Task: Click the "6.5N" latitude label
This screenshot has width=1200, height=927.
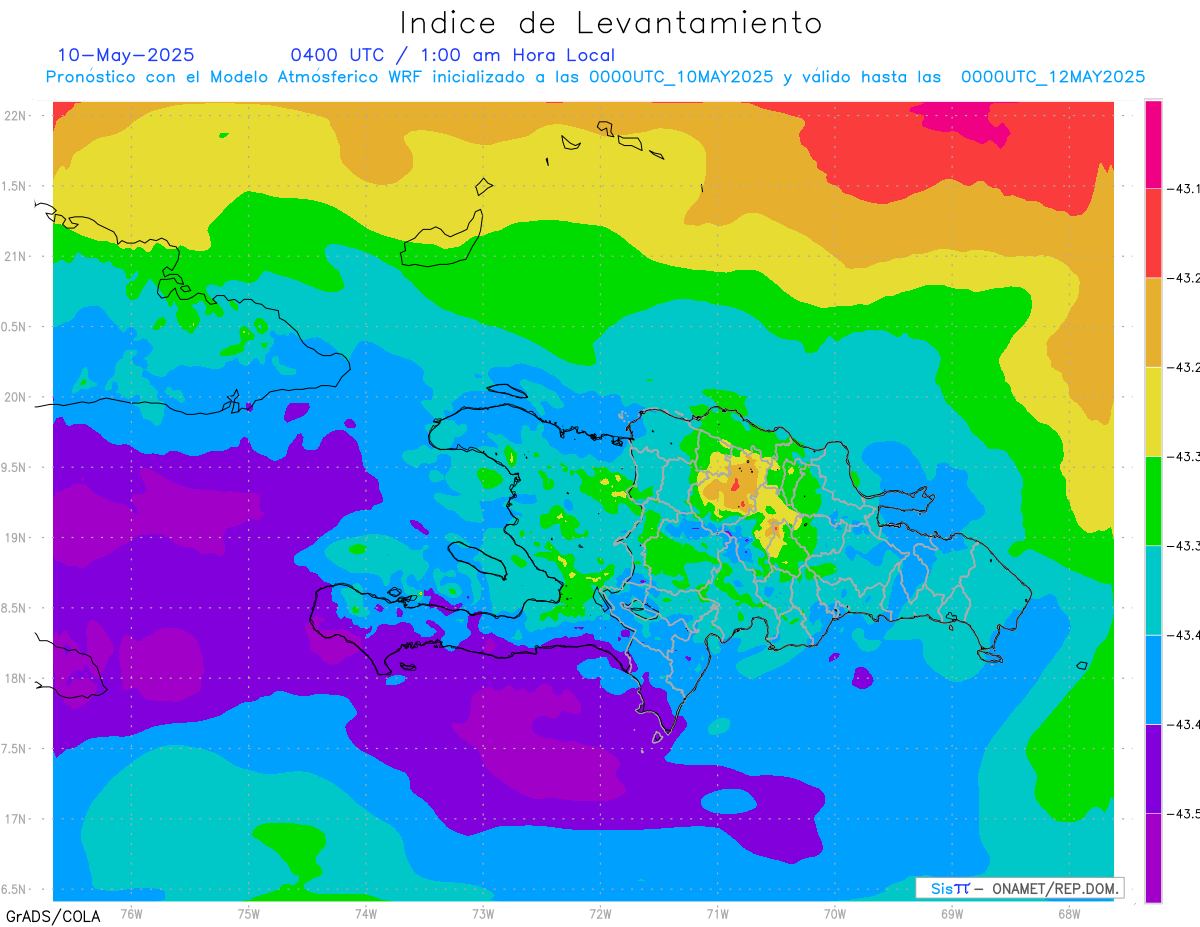Action: [12, 889]
